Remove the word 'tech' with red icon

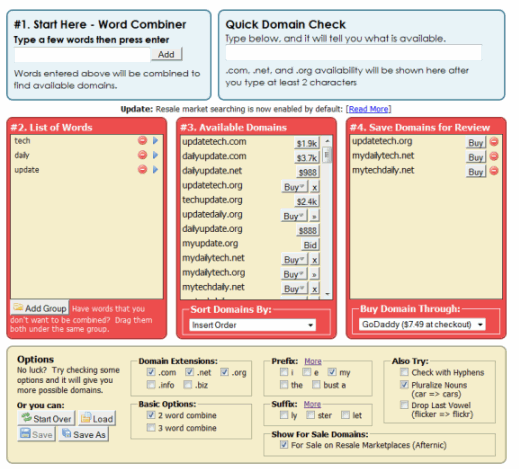pyautogui.click(x=142, y=140)
